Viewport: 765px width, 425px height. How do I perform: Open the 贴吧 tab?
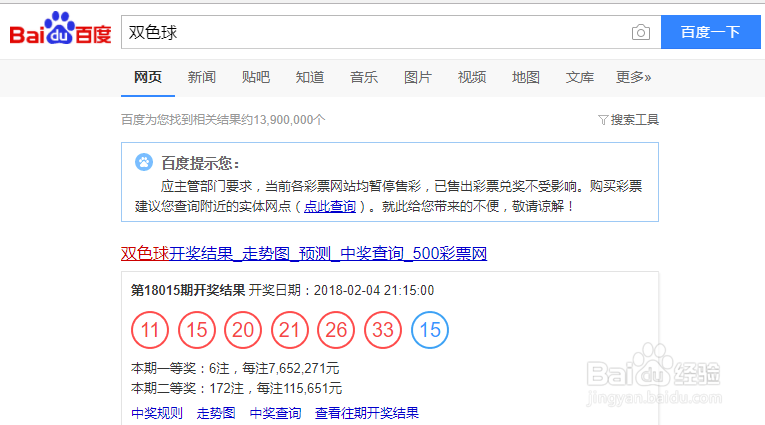[x=256, y=77]
